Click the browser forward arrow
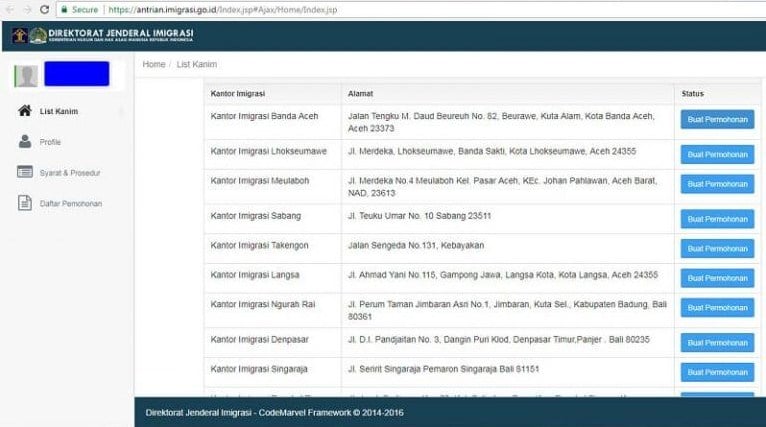This screenshot has width=766, height=427. (x=27, y=9)
